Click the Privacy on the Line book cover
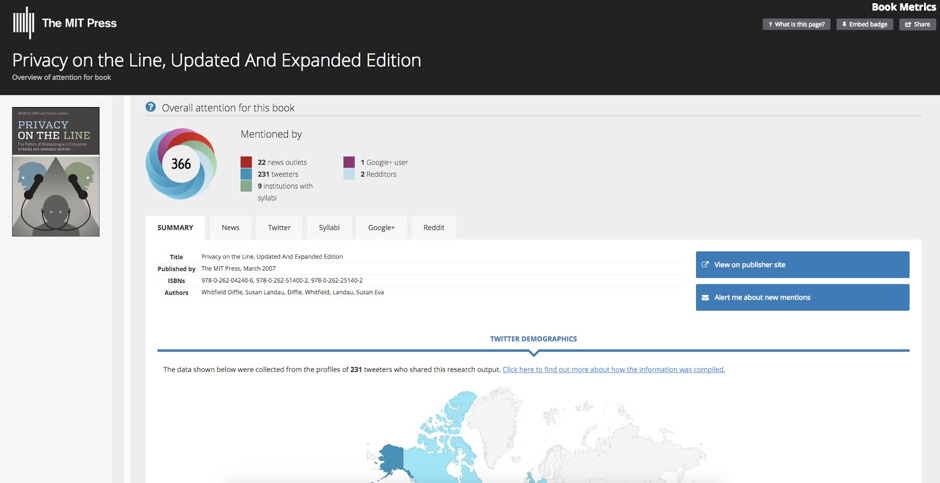 (x=56, y=172)
